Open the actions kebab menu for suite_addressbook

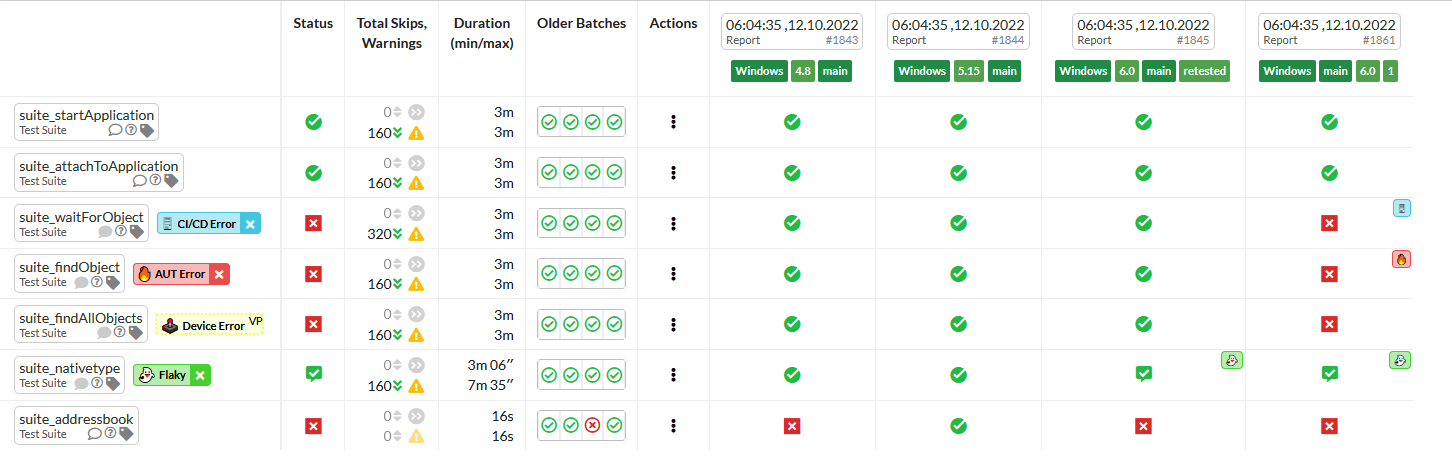(x=674, y=426)
